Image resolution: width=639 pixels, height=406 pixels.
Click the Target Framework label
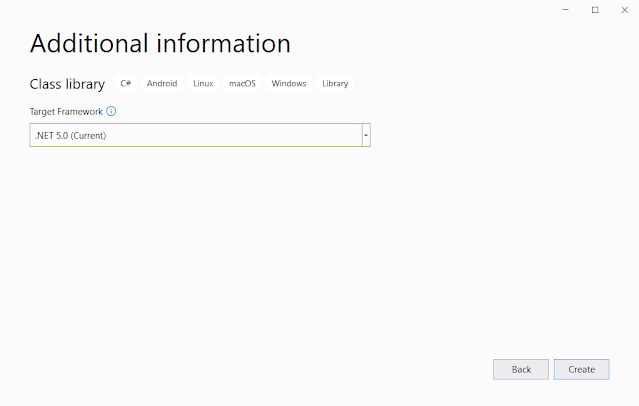[x=65, y=112]
